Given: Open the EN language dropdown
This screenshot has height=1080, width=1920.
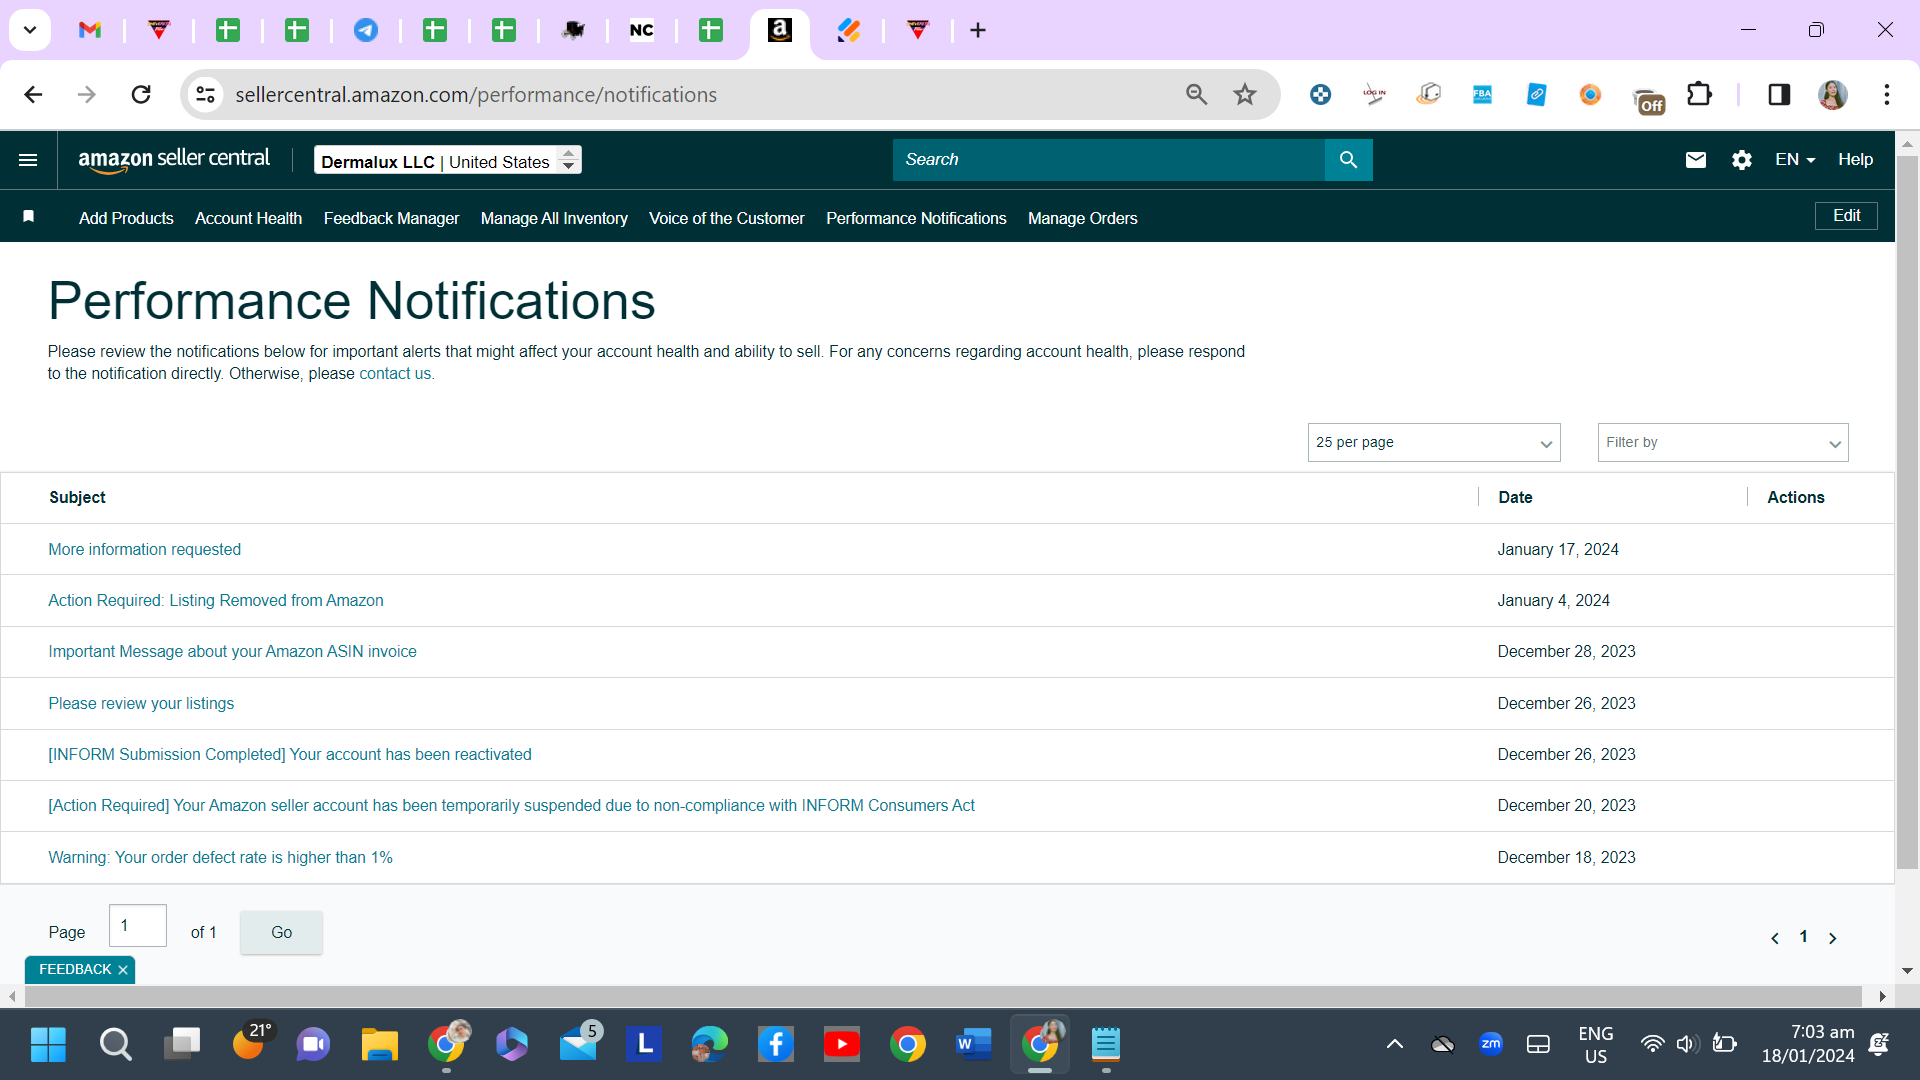Looking at the screenshot, I should [x=1795, y=160].
